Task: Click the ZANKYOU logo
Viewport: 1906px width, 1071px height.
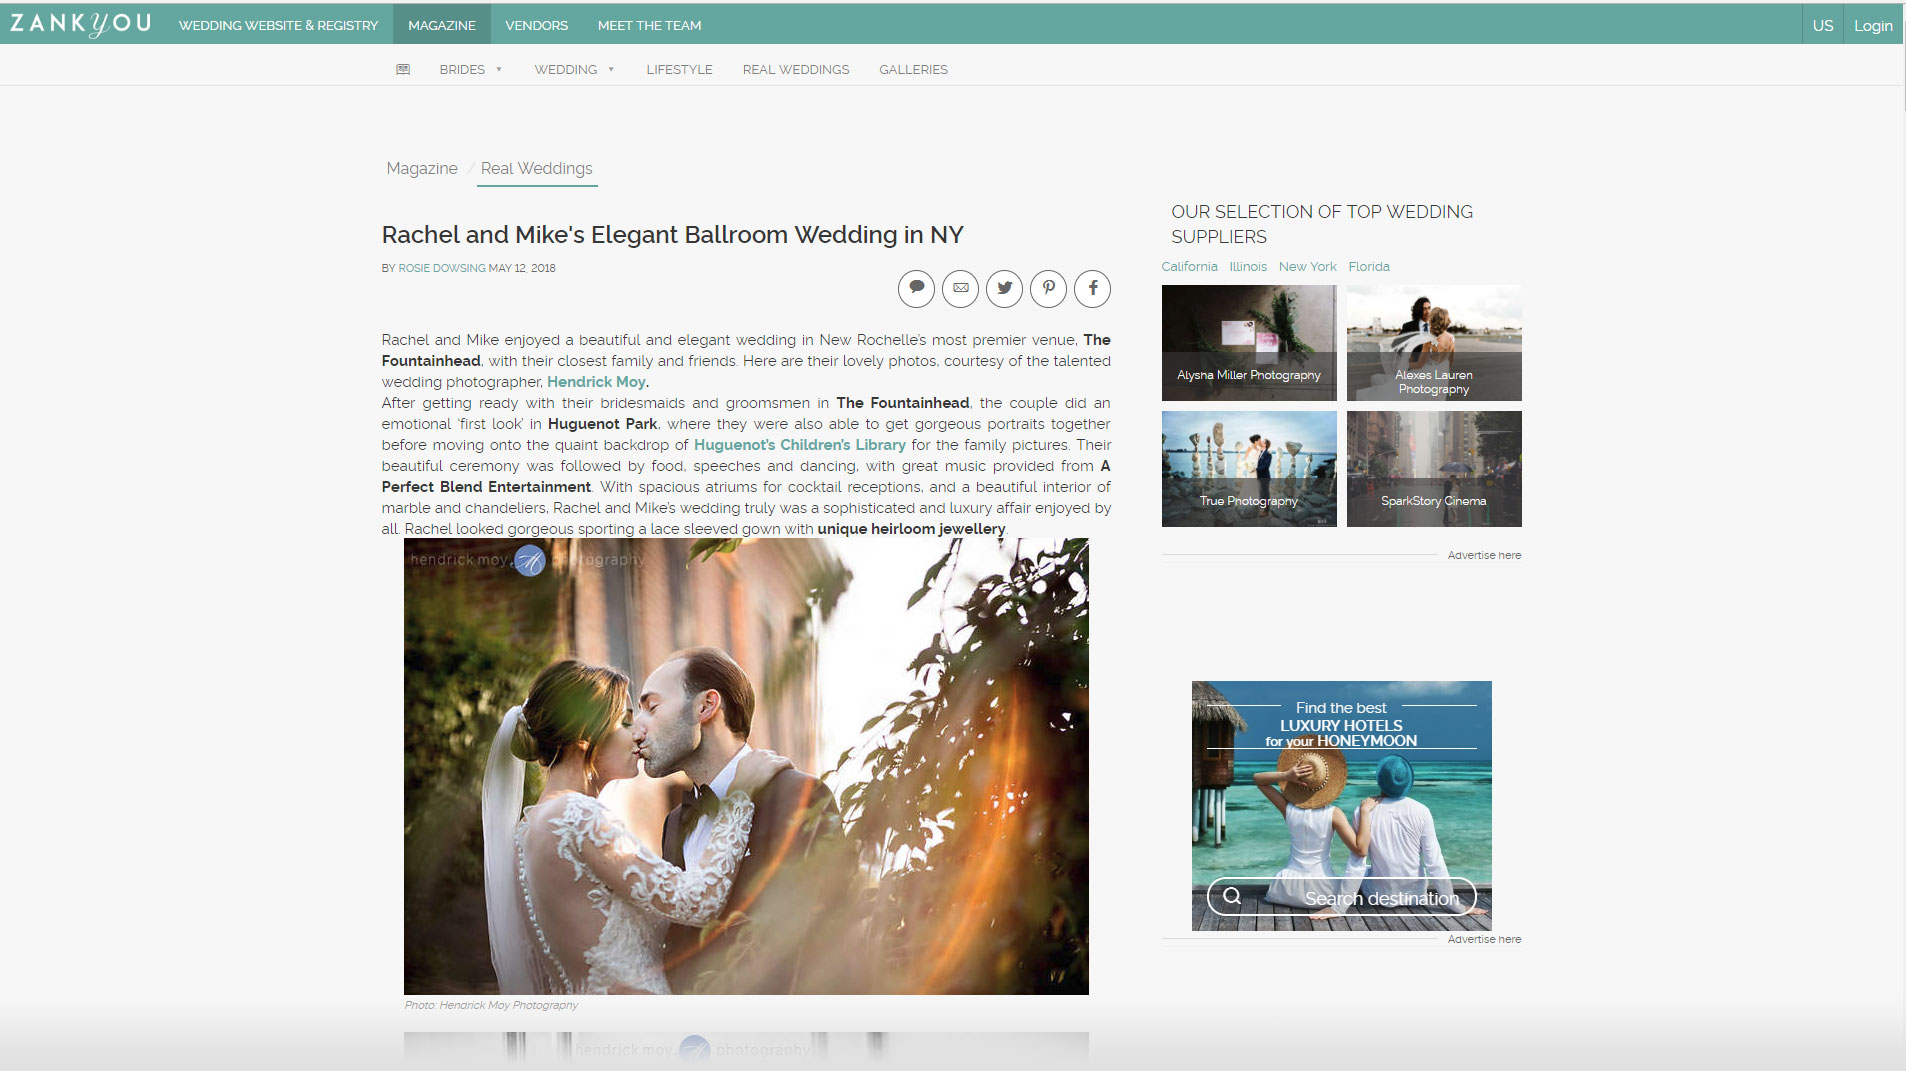Action: click(x=80, y=23)
